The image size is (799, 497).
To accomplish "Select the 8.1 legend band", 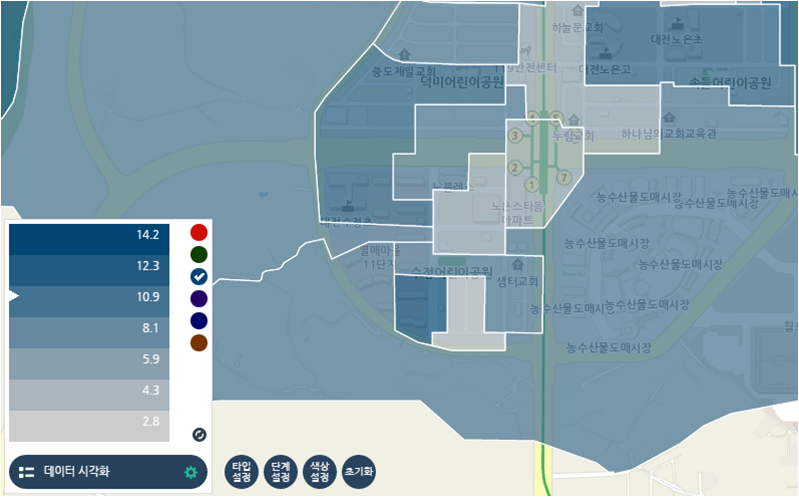I will point(89,332).
